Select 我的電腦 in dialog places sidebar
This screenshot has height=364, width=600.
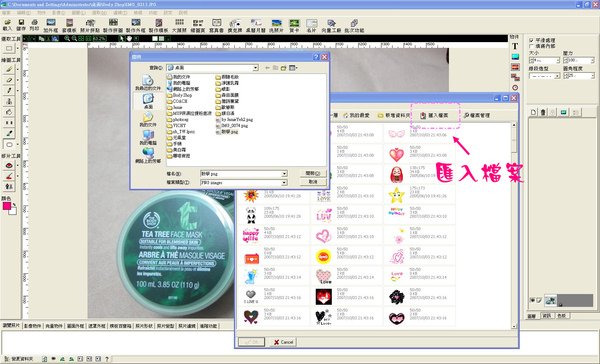[148, 137]
